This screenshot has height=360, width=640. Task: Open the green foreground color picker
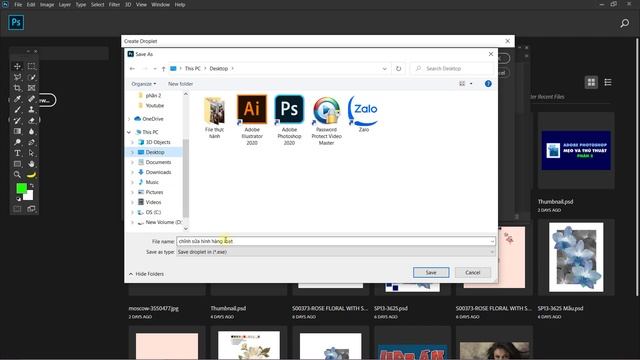pos(21,188)
